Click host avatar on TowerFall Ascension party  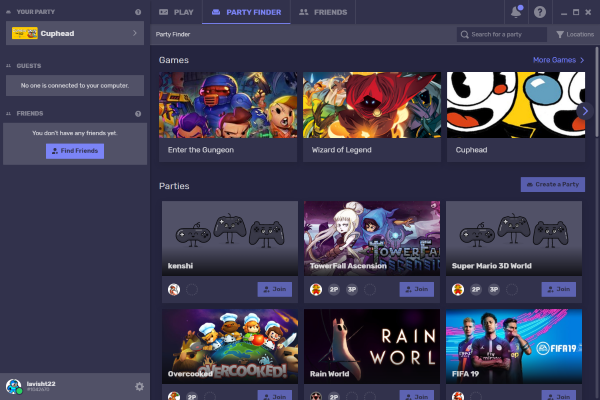click(x=316, y=289)
